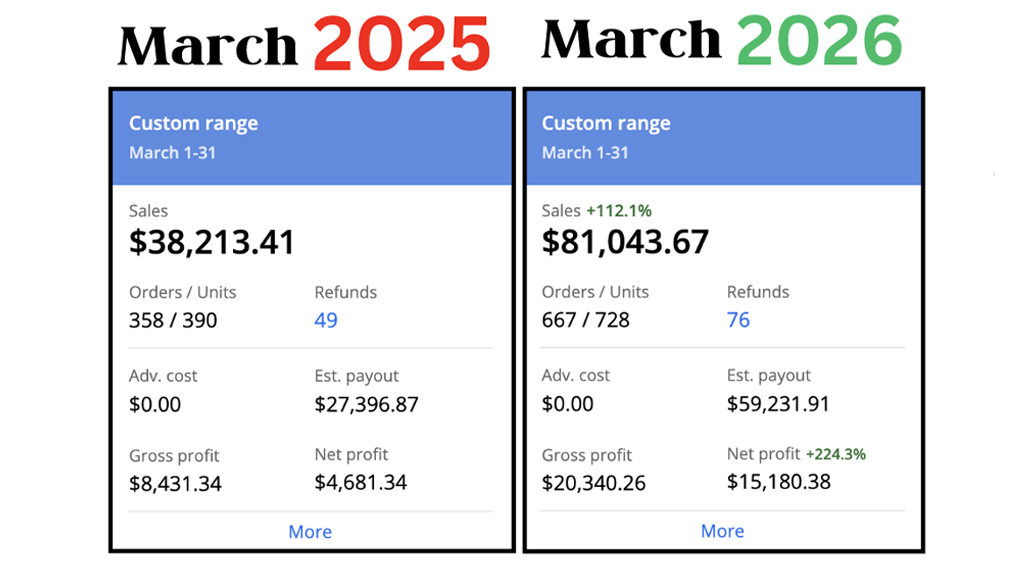Open the 76 refunds link

click(x=738, y=320)
